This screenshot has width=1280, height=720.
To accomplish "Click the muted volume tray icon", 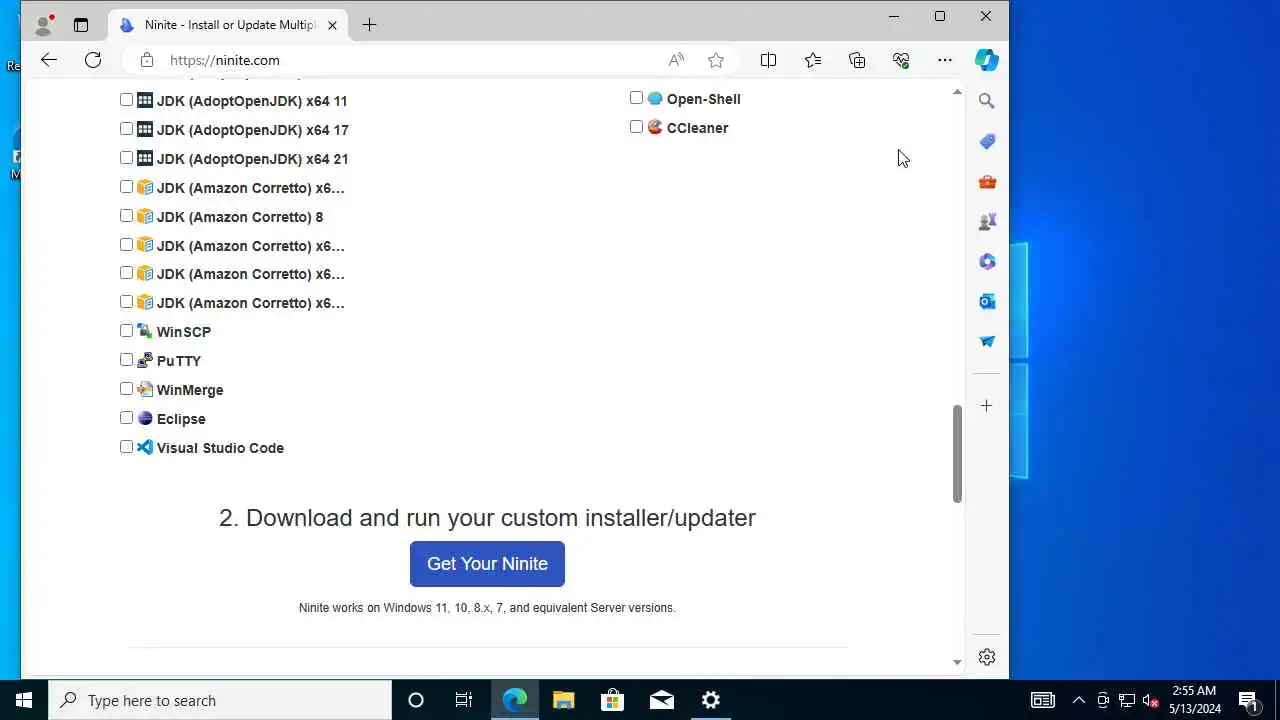I will pos(1151,700).
